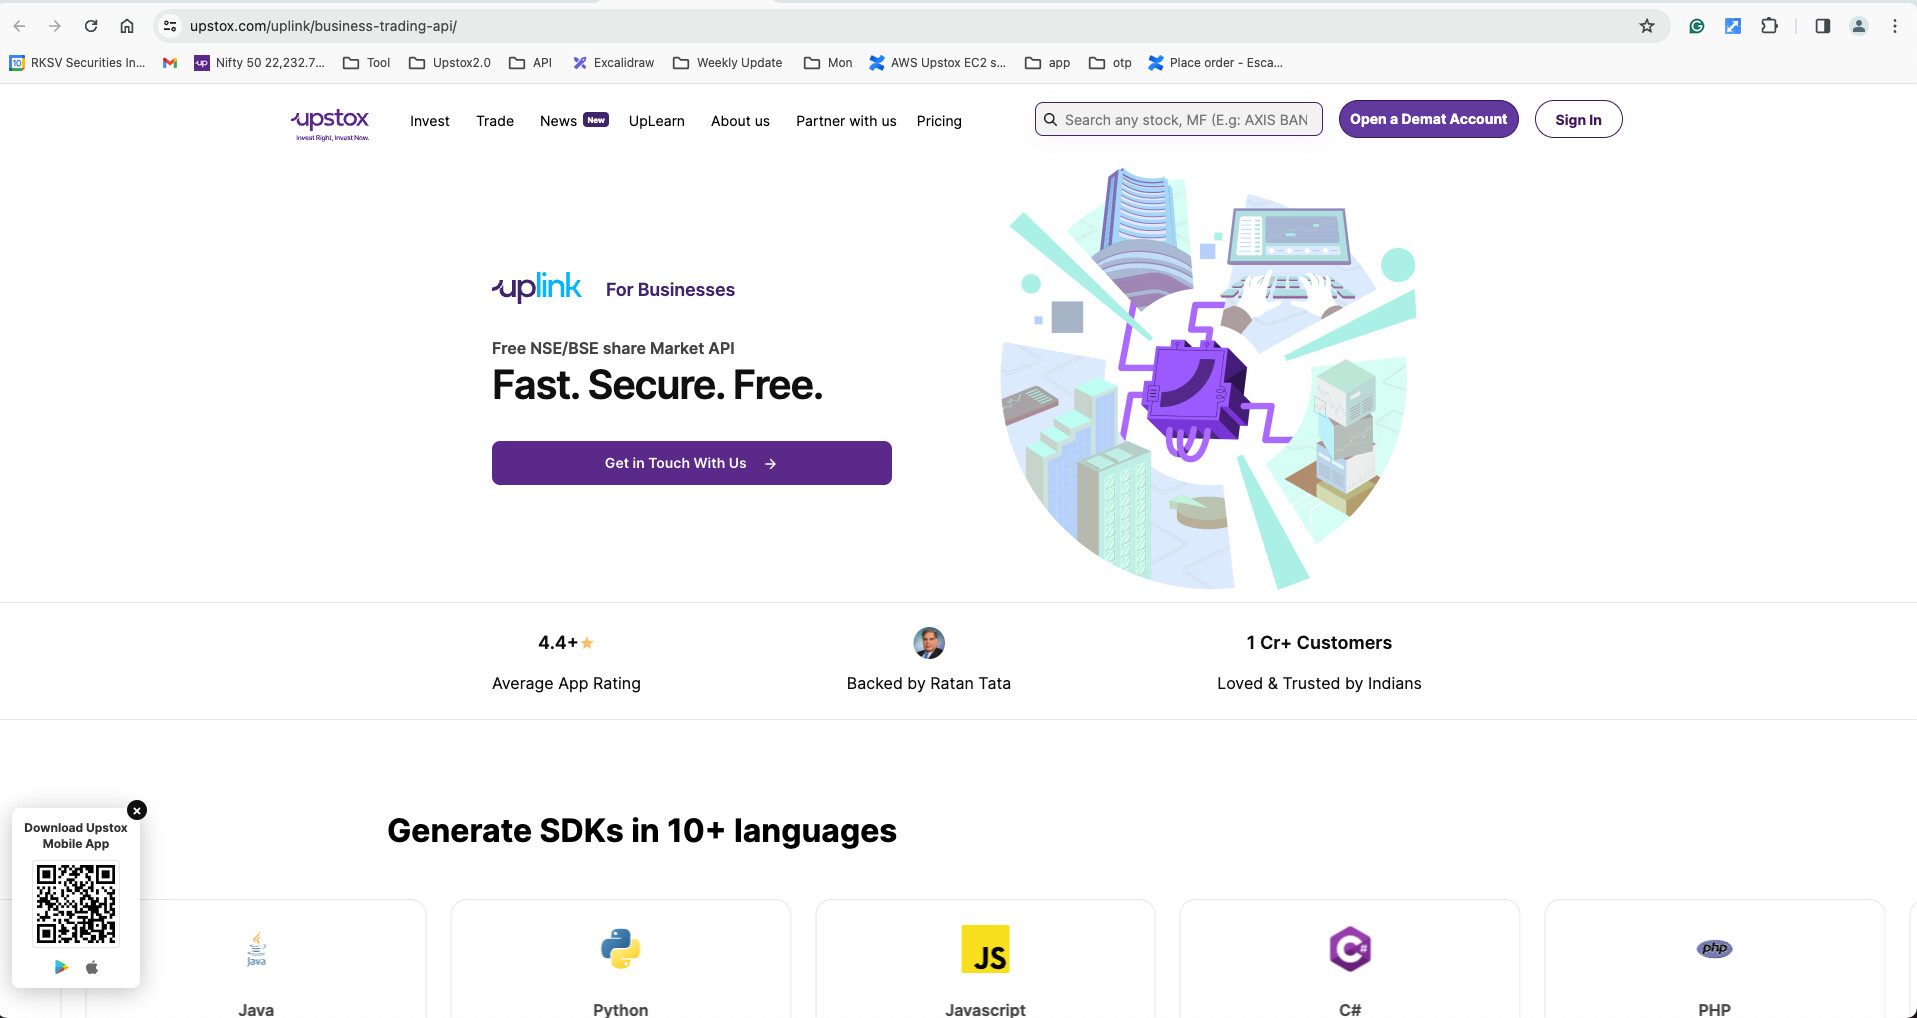Image resolution: width=1917 pixels, height=1018 pixels.
Task: Click the Sign In button
Action: (x=1578, y=119)
